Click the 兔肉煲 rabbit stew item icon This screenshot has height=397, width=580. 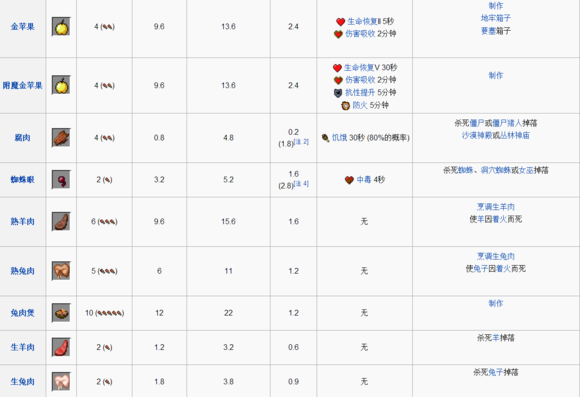(61, 313)
